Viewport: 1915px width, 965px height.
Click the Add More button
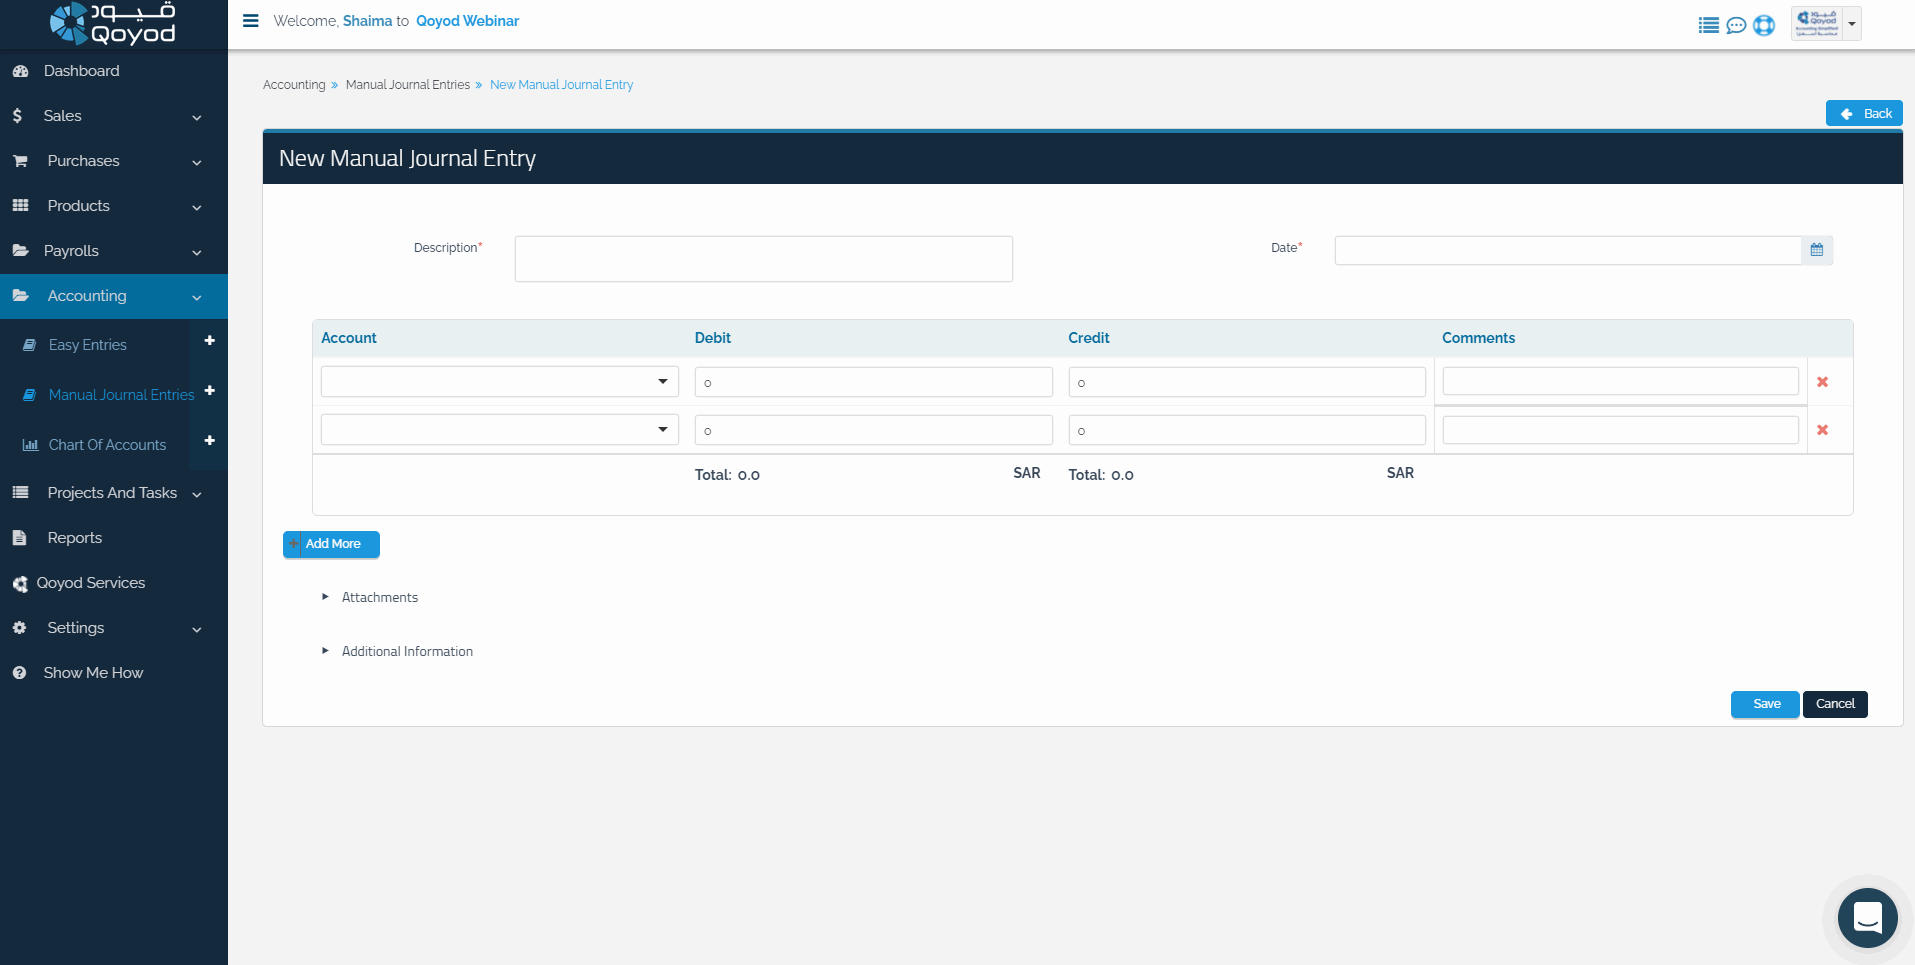(x=332, y=544)
